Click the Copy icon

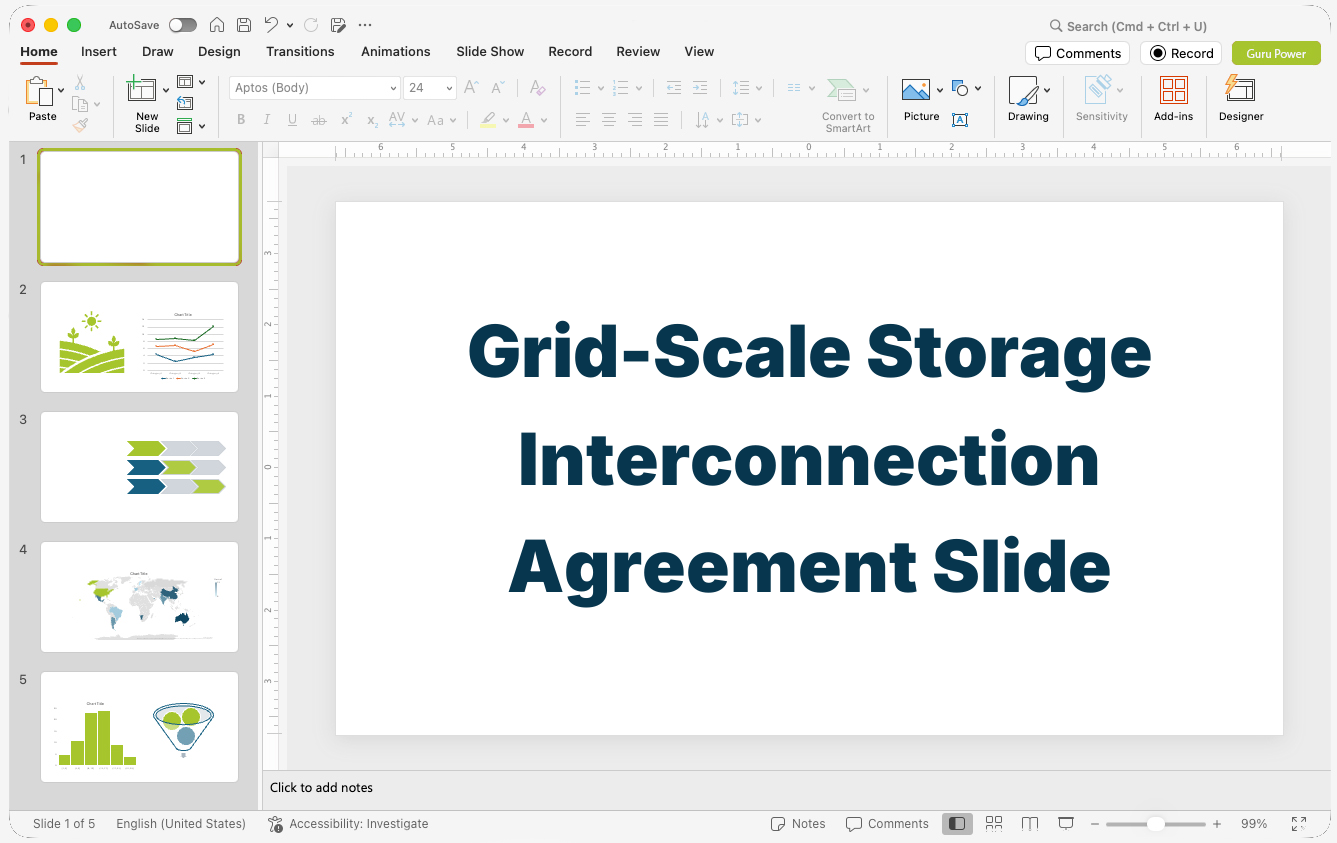point(80,104)
